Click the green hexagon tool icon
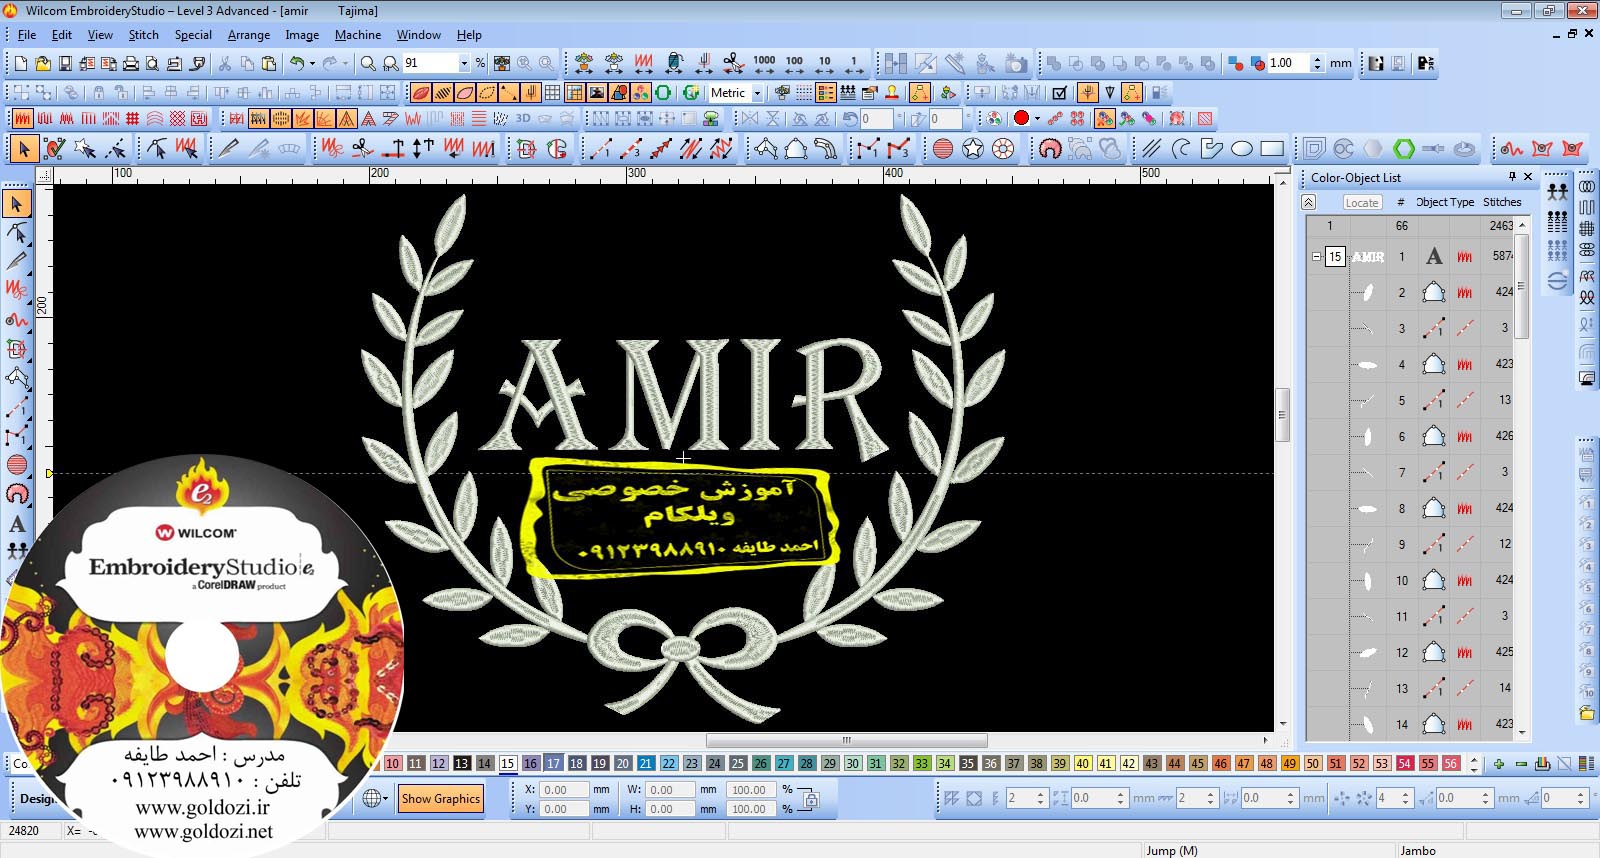Screen dimensions: 1600x858 coord(1404,149)
